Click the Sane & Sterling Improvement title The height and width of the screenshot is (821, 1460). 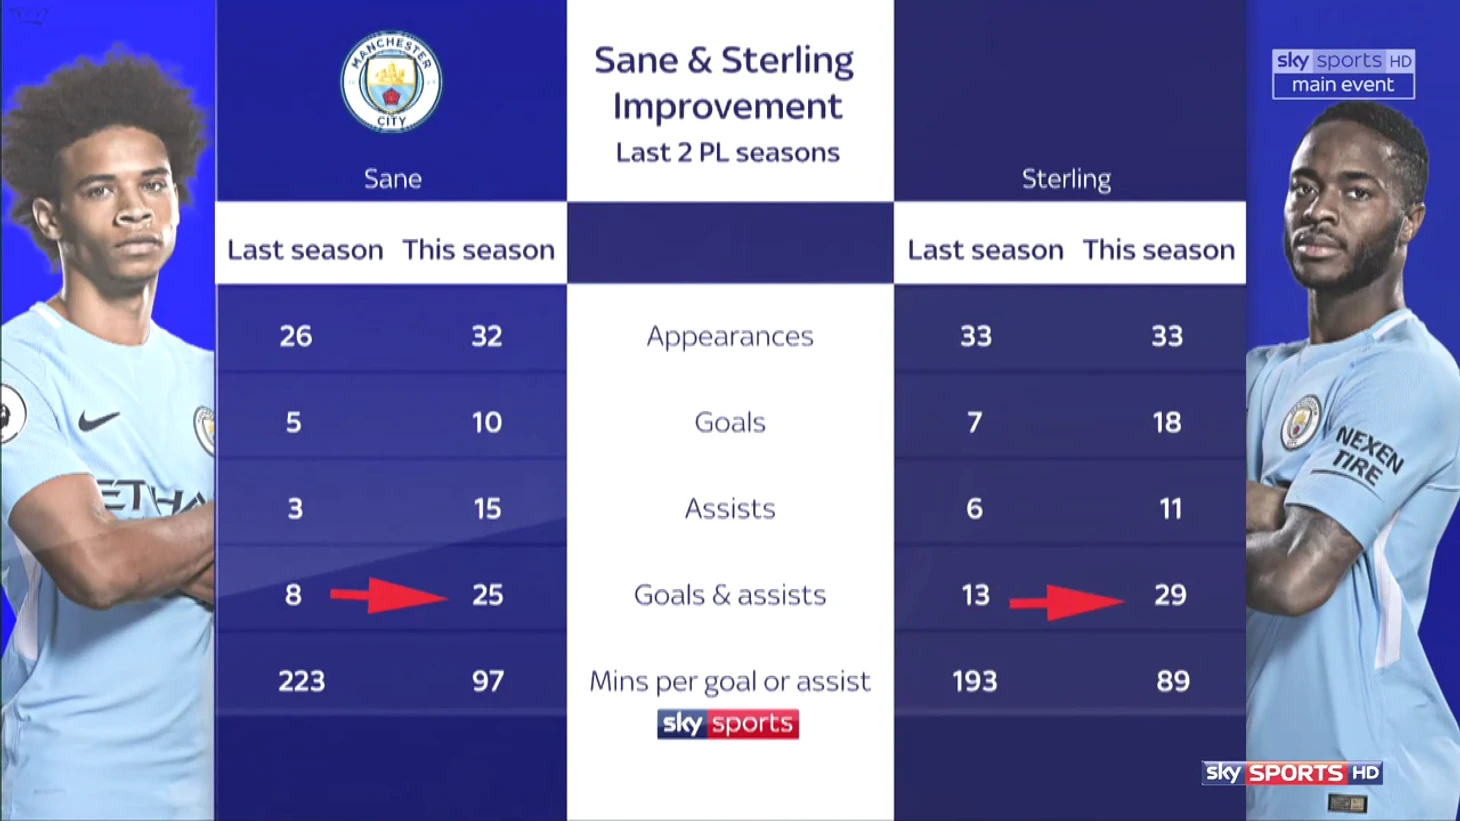725,83
